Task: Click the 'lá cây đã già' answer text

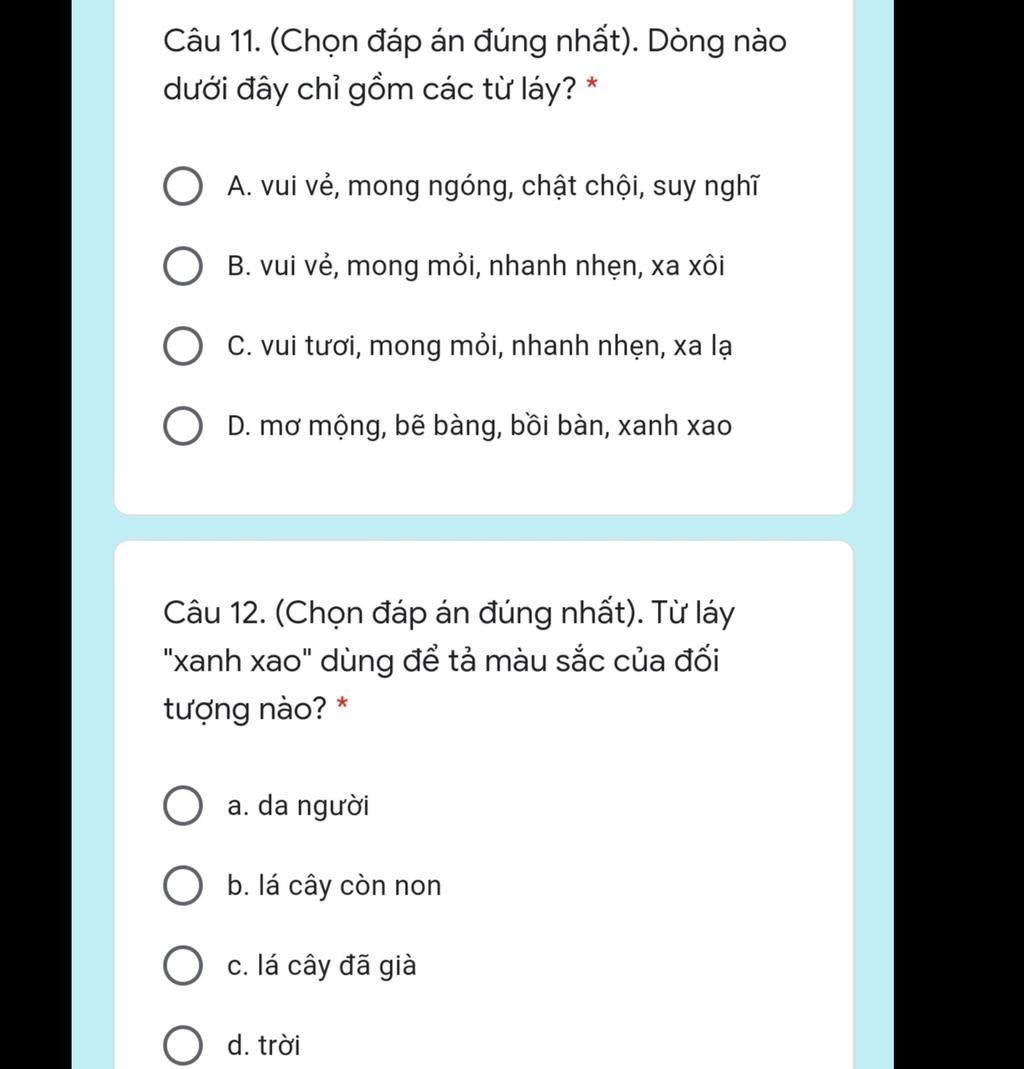Action: 337,965
